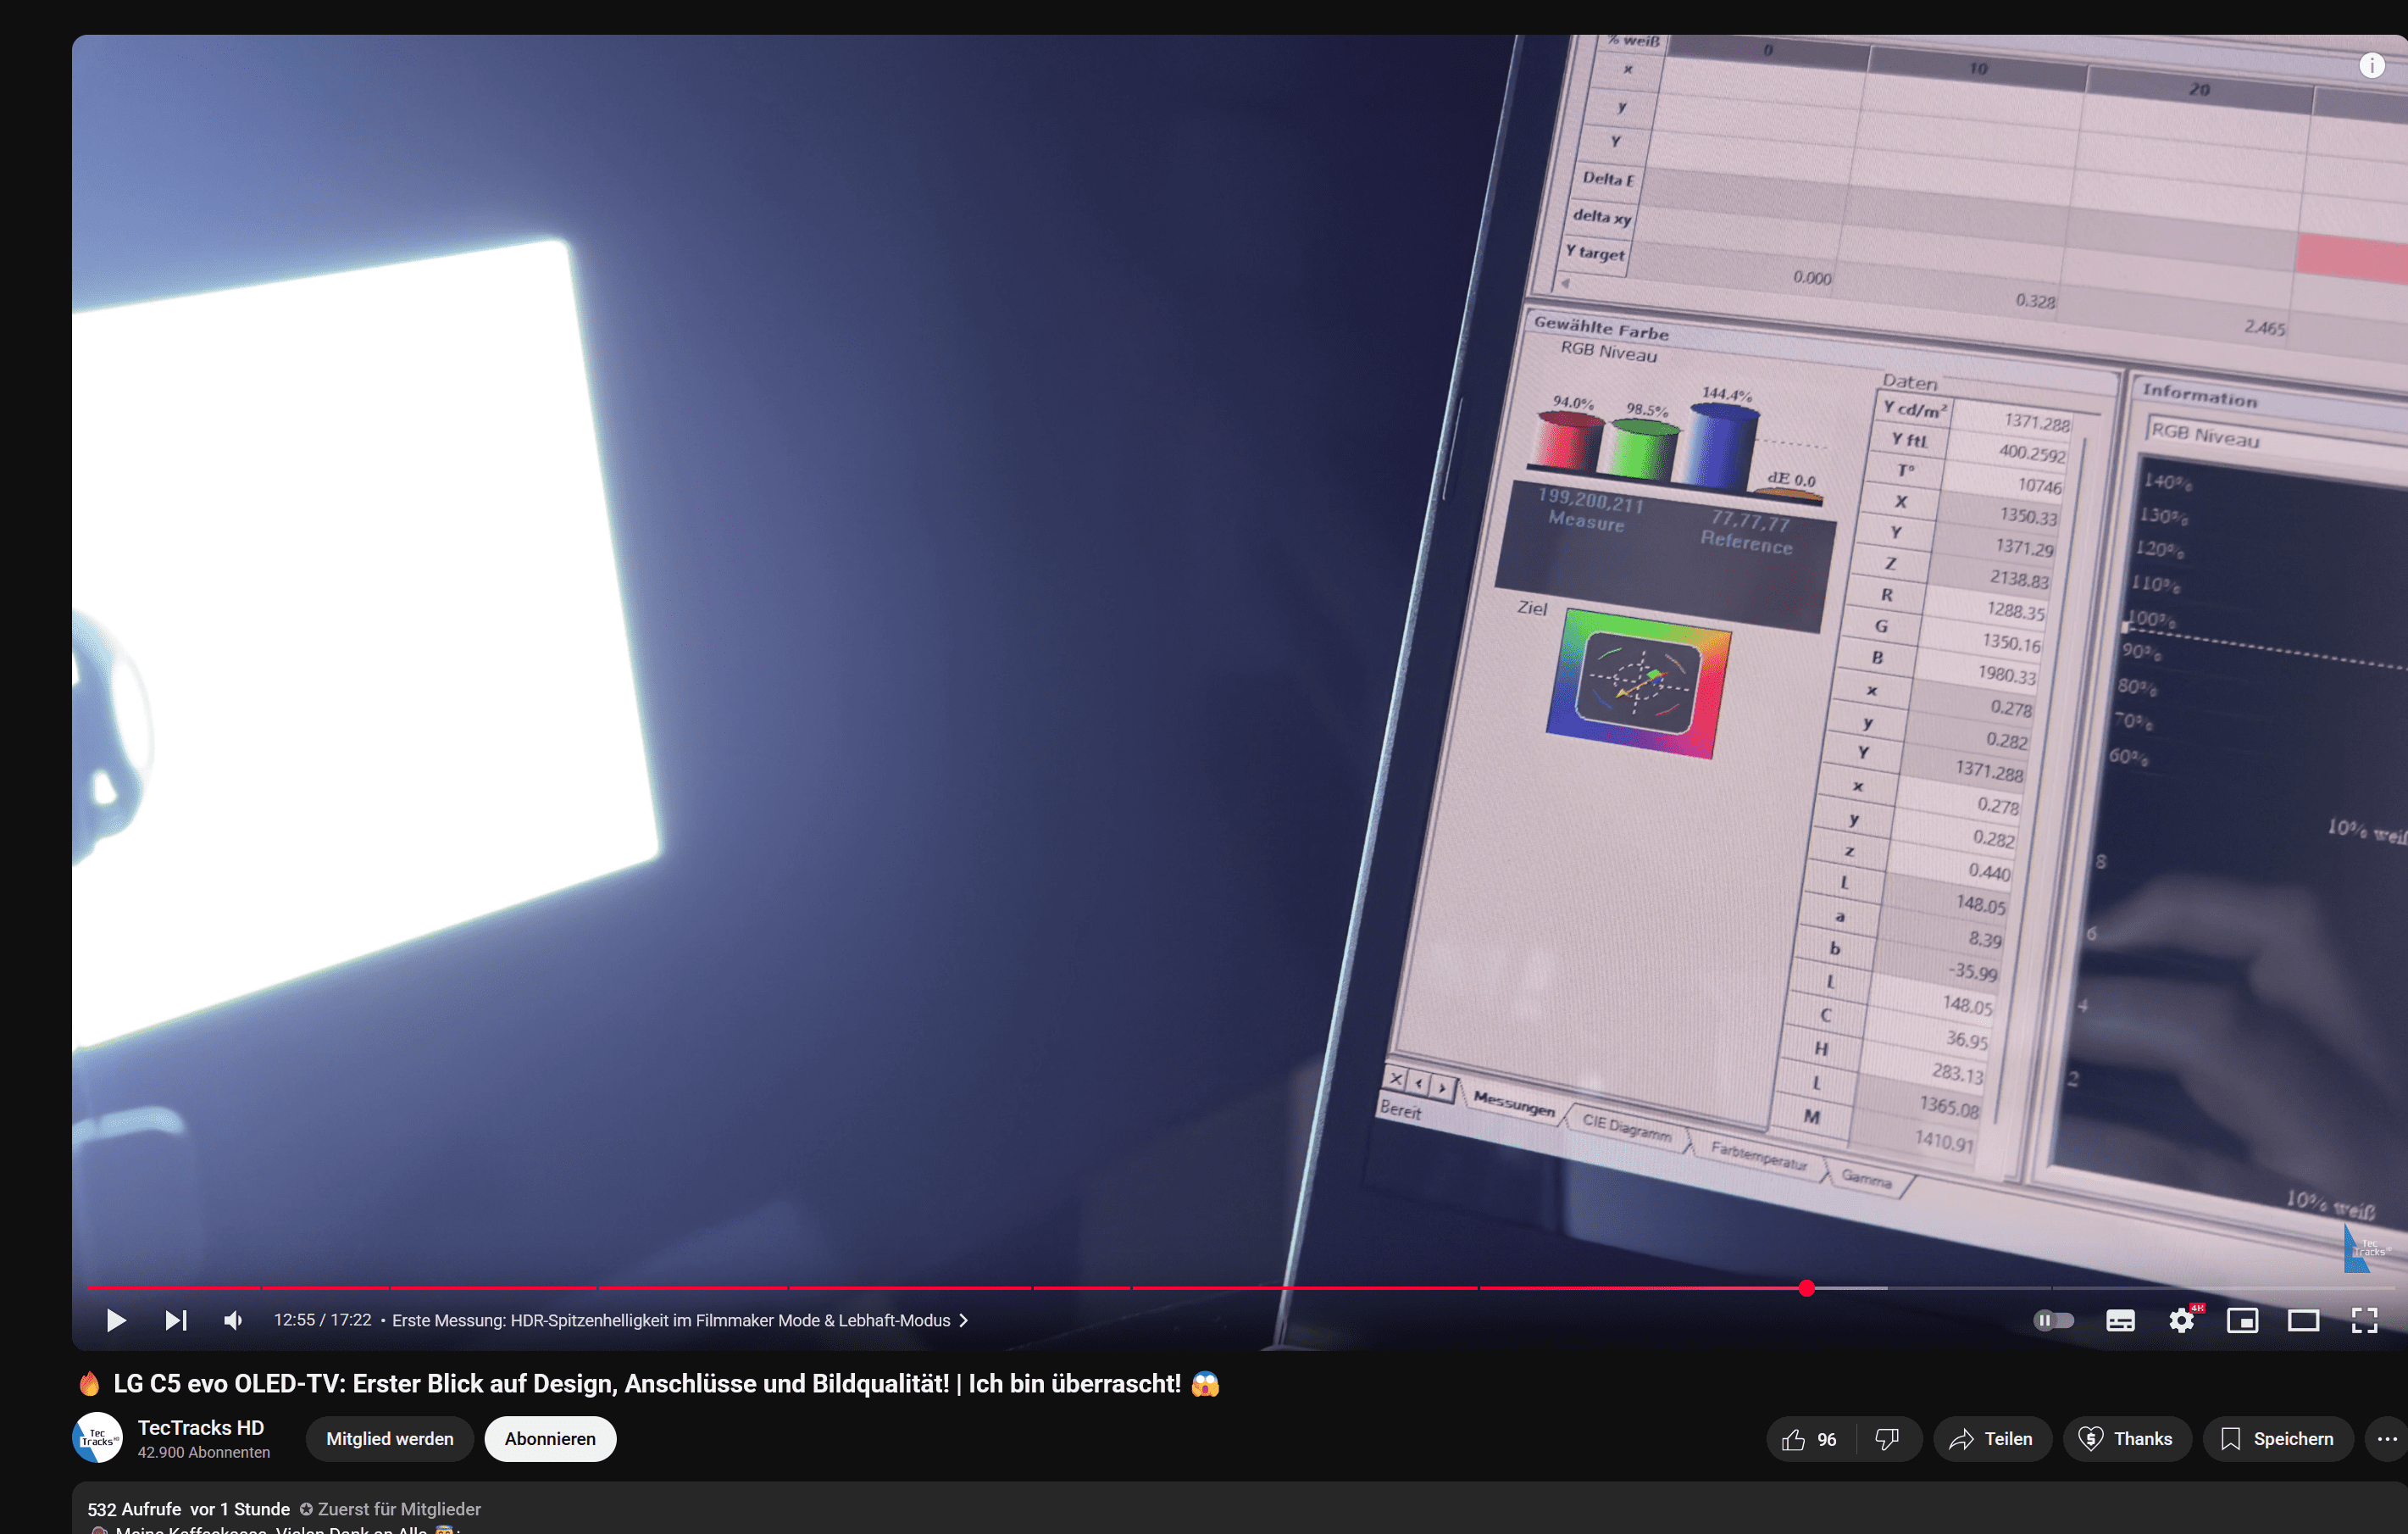Open the more actions menu

(x=2386, y=1439)
